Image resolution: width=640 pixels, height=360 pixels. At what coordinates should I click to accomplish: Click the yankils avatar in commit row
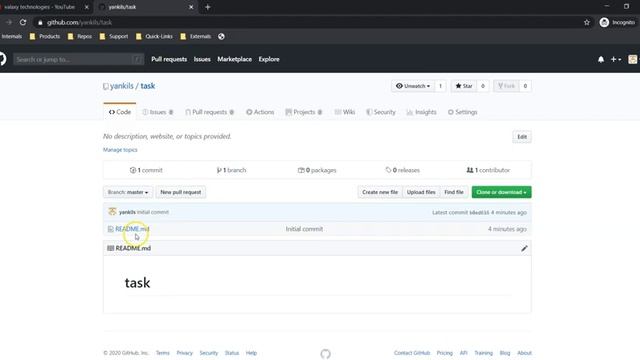click(112, 211)
